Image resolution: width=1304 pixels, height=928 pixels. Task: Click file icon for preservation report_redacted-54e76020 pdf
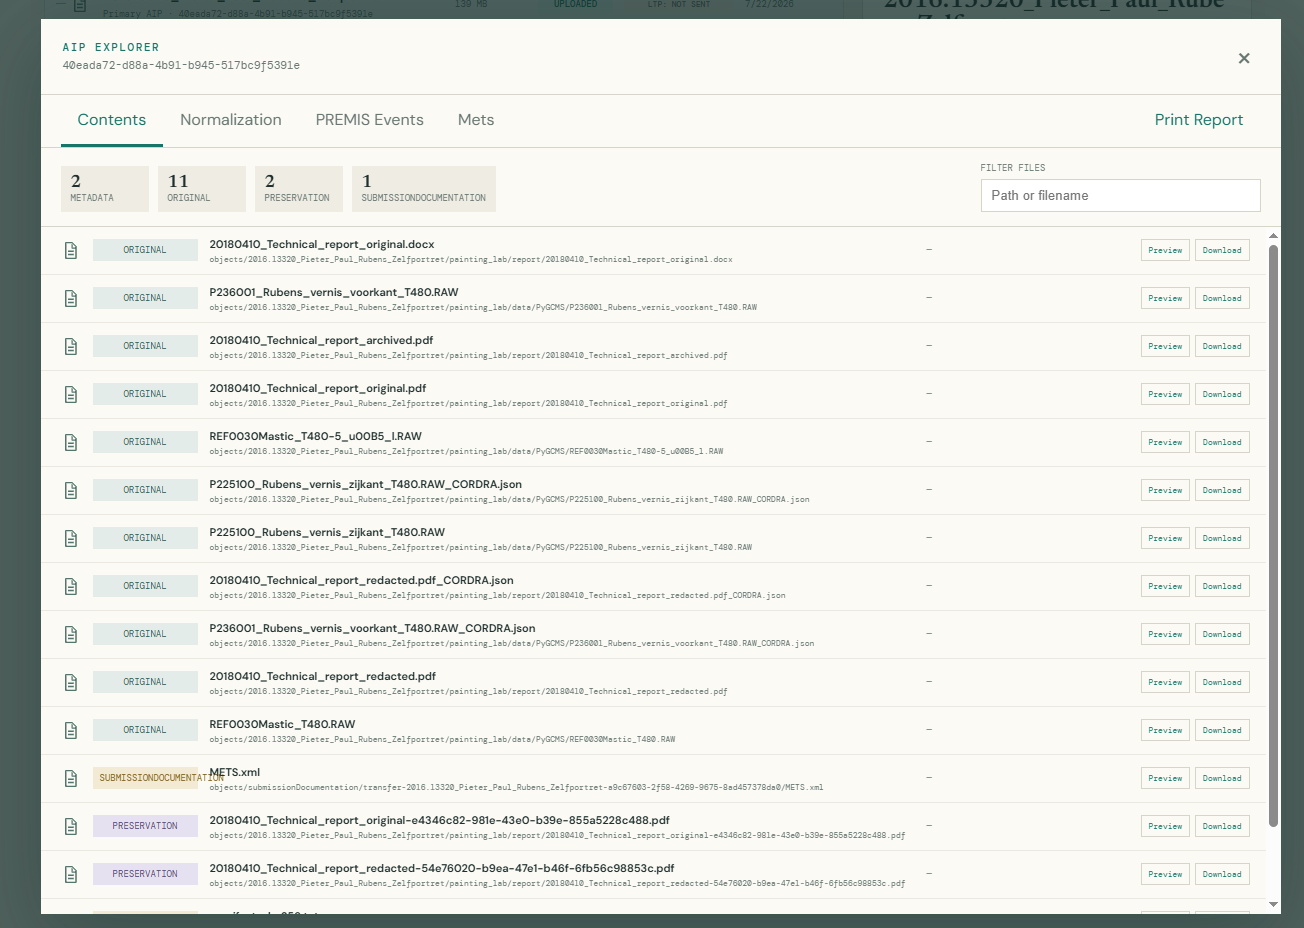click(x=71, y=874)
